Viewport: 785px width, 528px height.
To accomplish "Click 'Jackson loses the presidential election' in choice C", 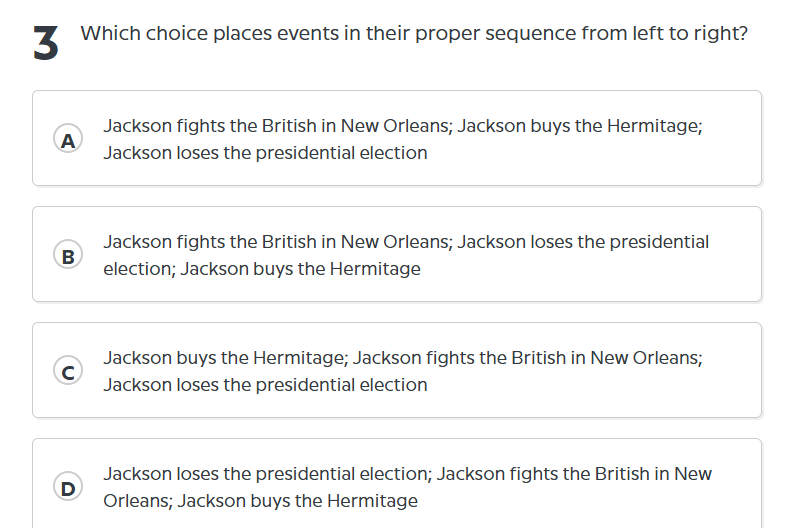I will [265, 385].
